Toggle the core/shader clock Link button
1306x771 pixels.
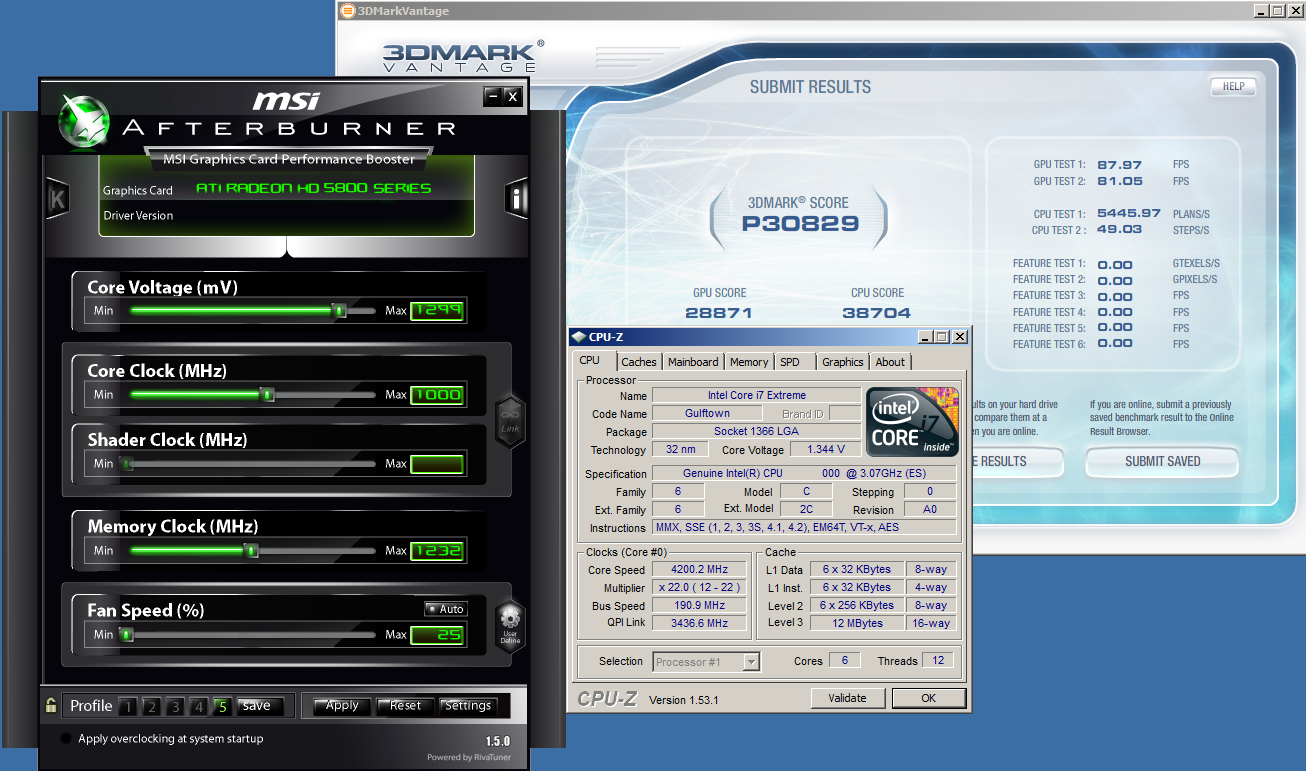(510, 422)
